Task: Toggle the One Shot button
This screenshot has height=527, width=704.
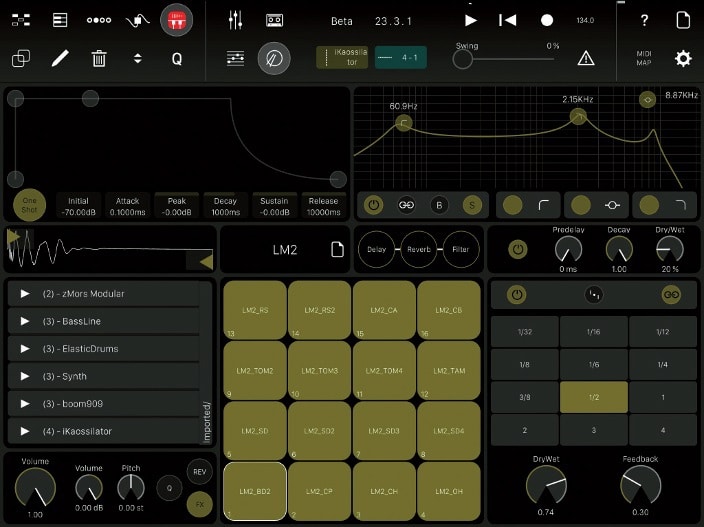Action: (29, 205)
